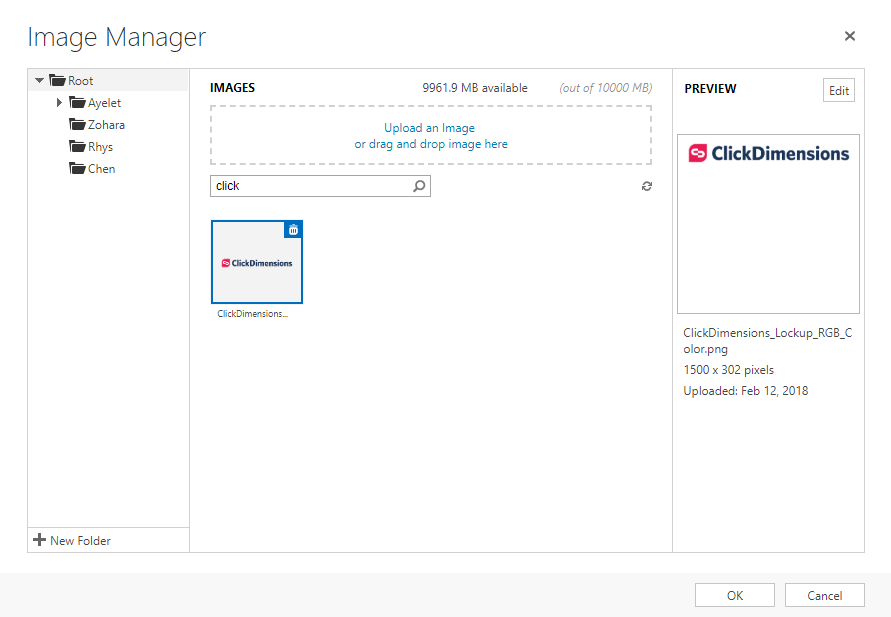Click the Image Manager title

tap(116, 37)
